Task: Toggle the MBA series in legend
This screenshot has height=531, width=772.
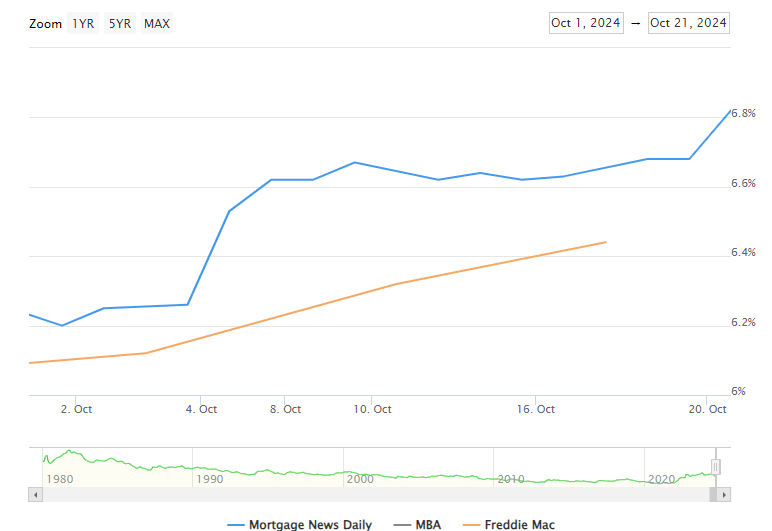Action: pyautogui.click(x=425, y=524)
